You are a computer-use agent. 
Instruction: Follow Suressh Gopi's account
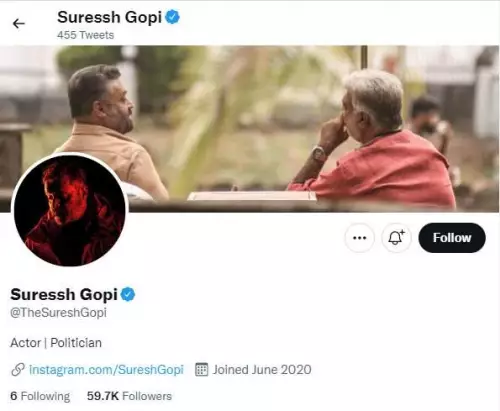tap(452, 238)
